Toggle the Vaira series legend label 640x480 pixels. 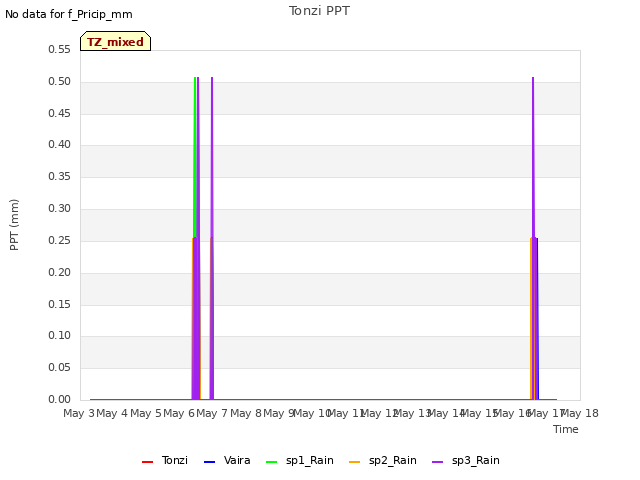237,460
